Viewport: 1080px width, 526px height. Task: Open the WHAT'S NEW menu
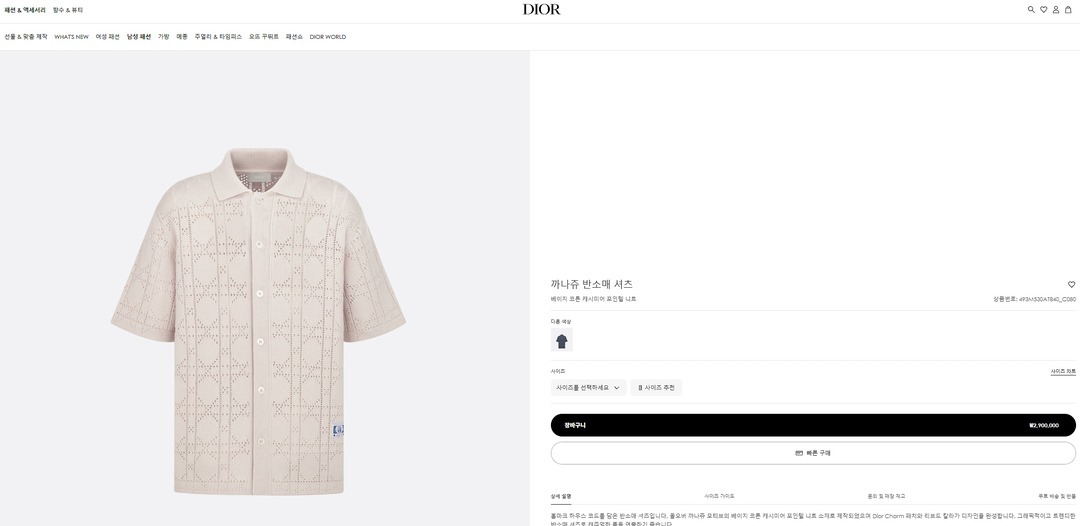[71, 37]
